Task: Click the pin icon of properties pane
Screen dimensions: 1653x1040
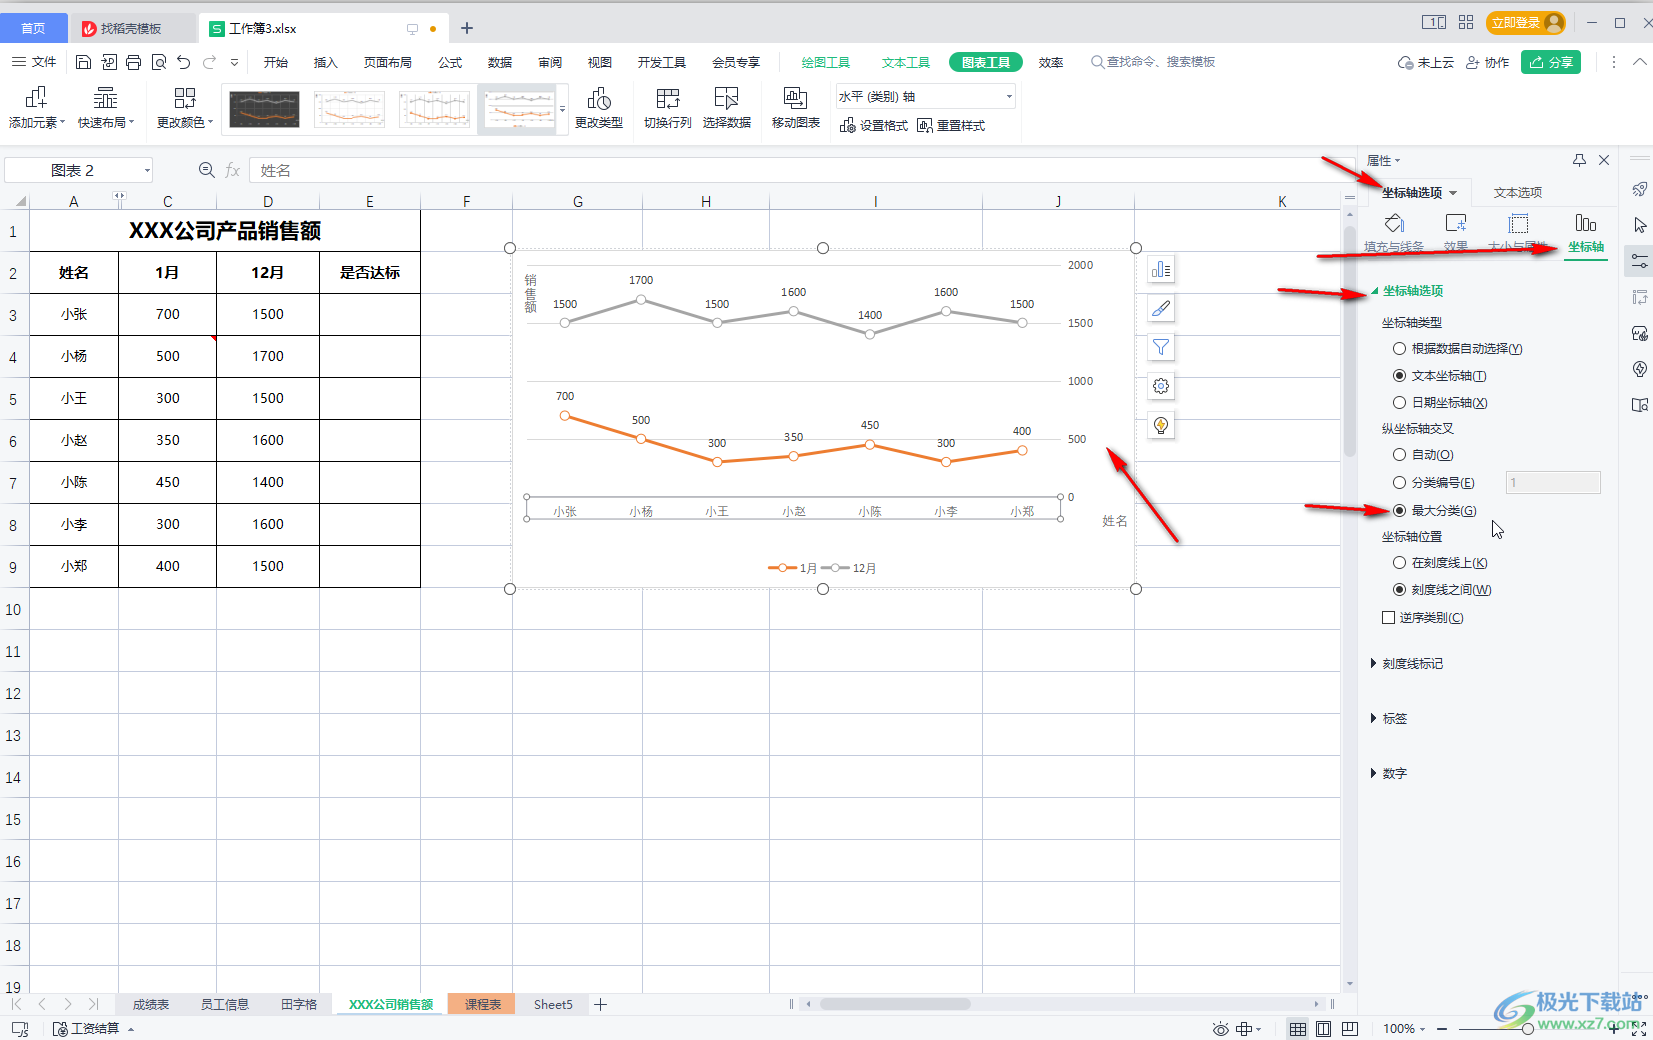Action: 1579,160
